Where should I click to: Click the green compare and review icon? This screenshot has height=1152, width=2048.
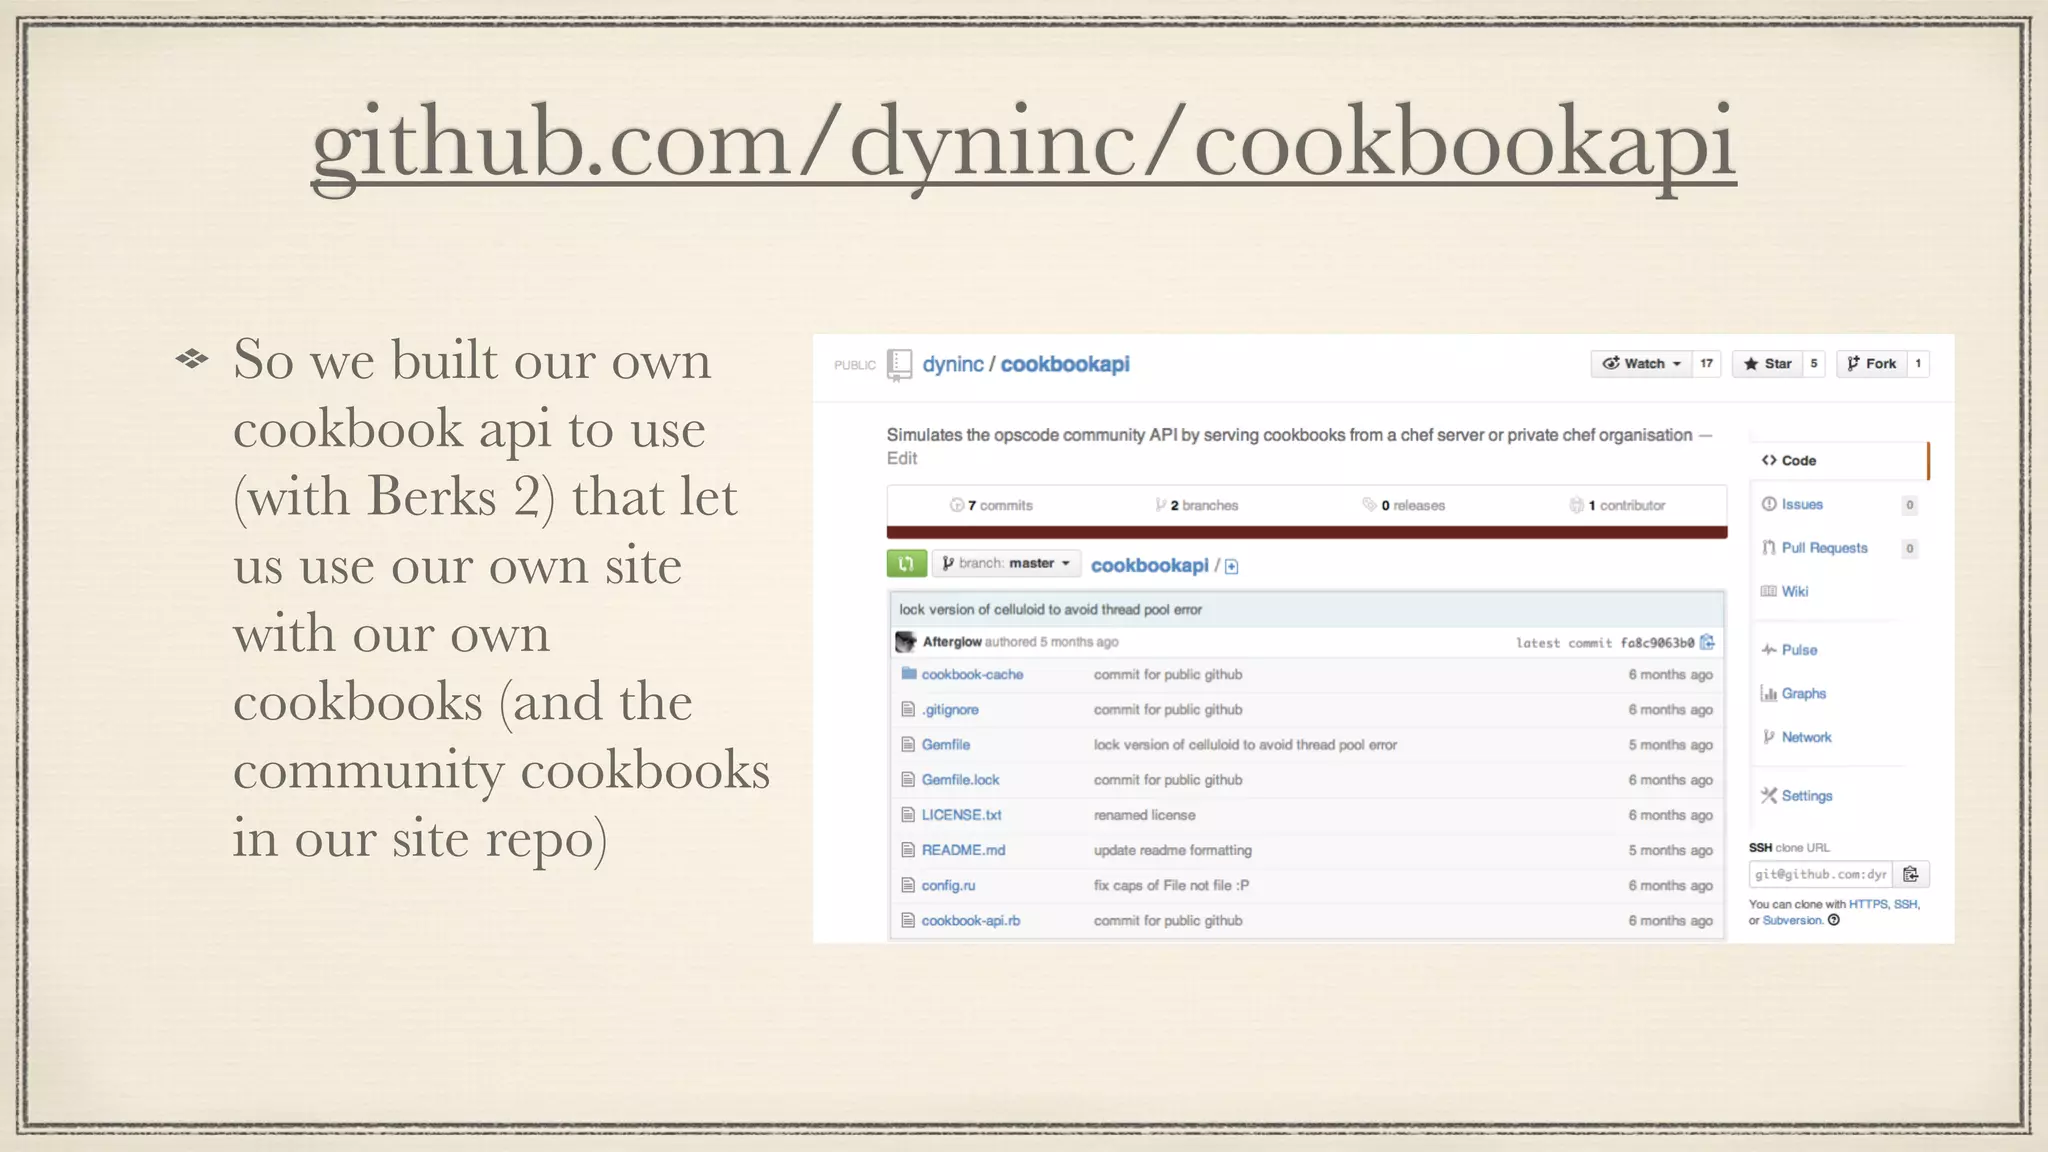coord(906,563)
